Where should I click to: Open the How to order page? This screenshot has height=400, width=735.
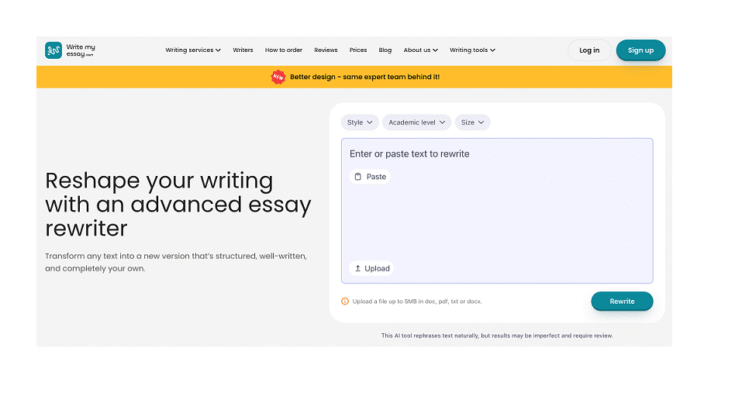point(283,50)
